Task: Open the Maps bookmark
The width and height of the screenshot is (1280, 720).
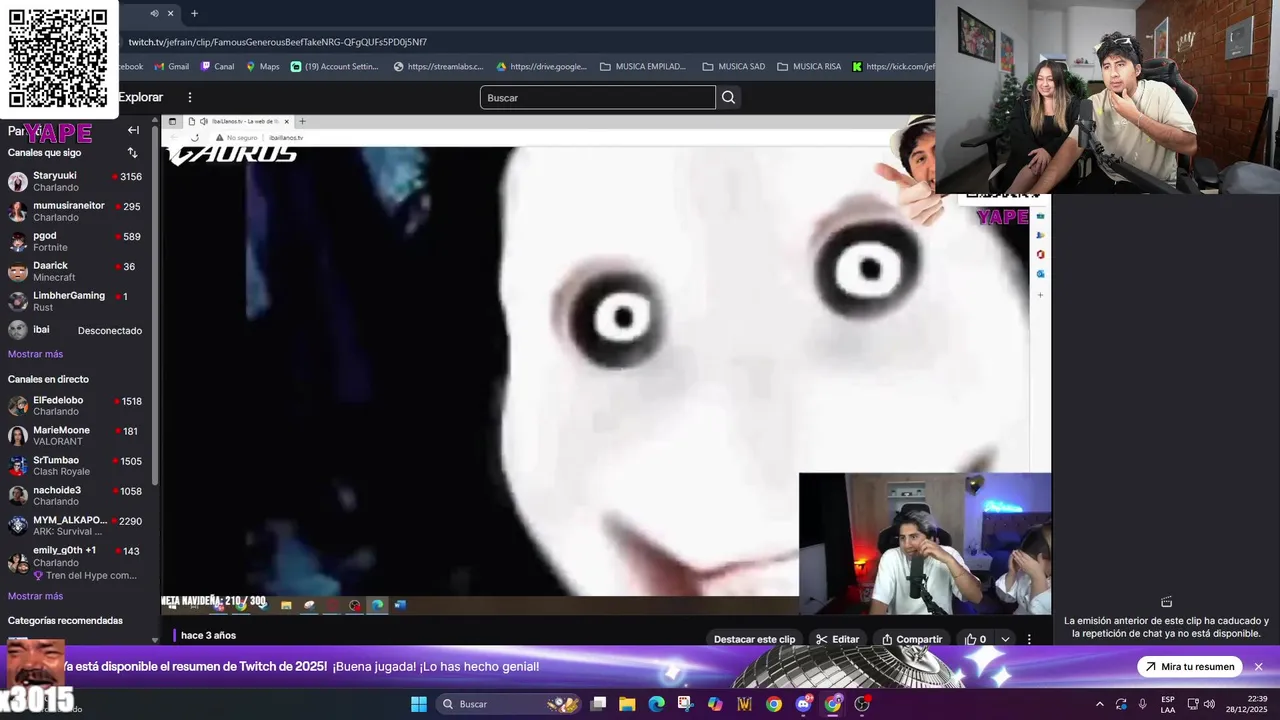Action: coord(262,67)
